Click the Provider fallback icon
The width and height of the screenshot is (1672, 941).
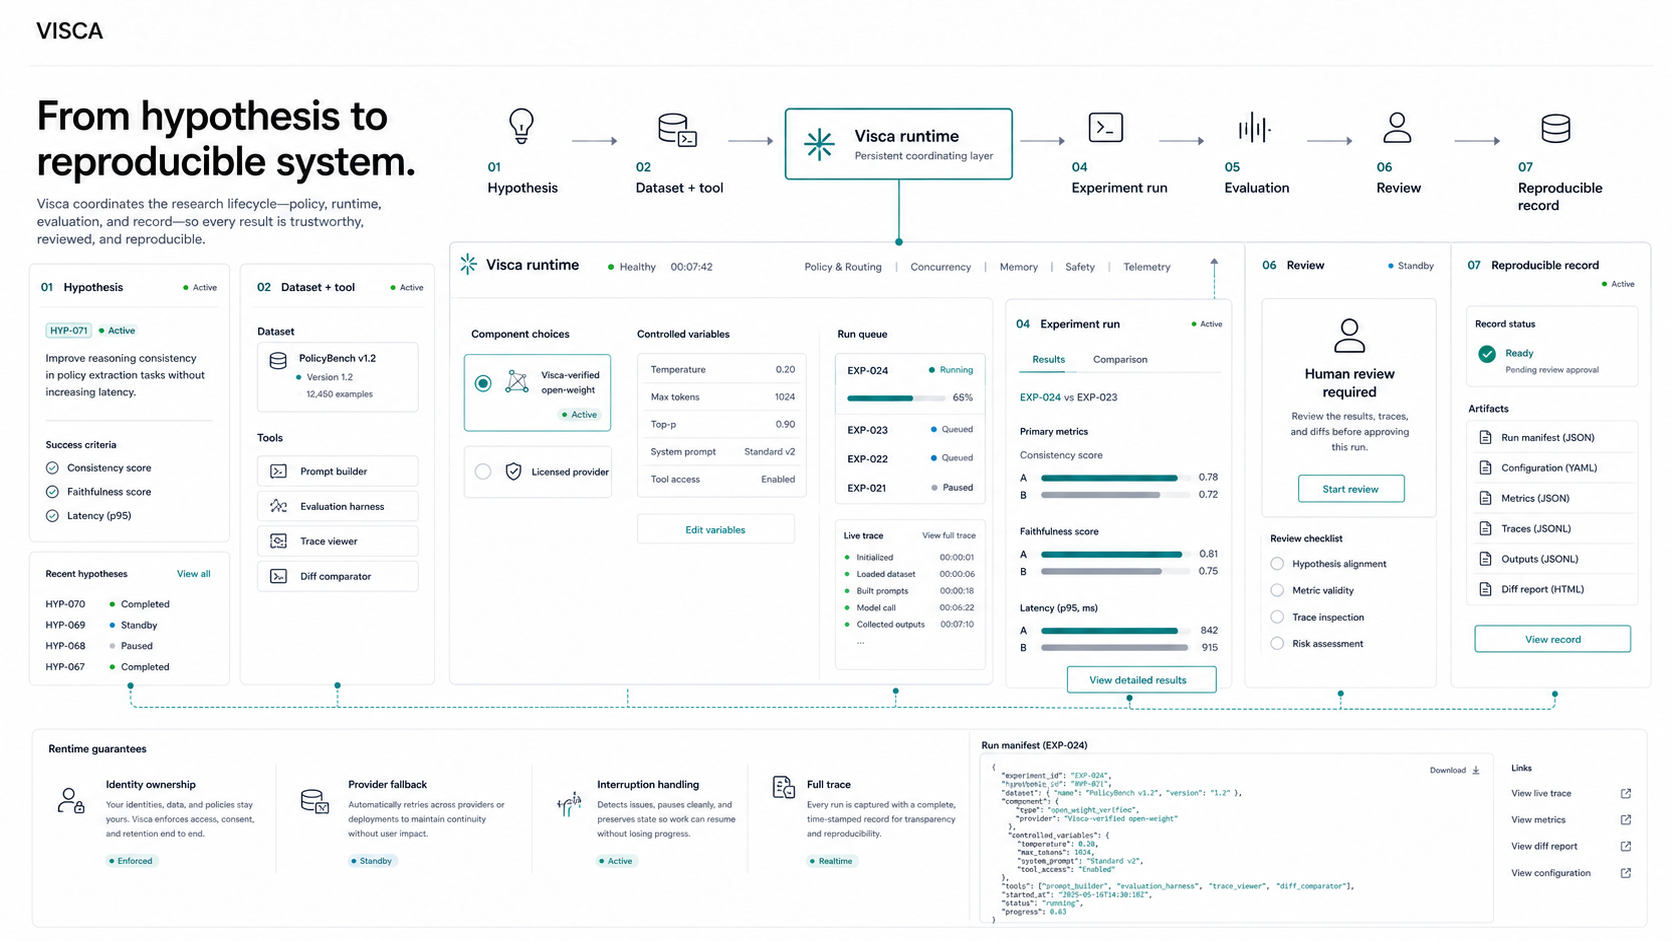click(315, 801)
